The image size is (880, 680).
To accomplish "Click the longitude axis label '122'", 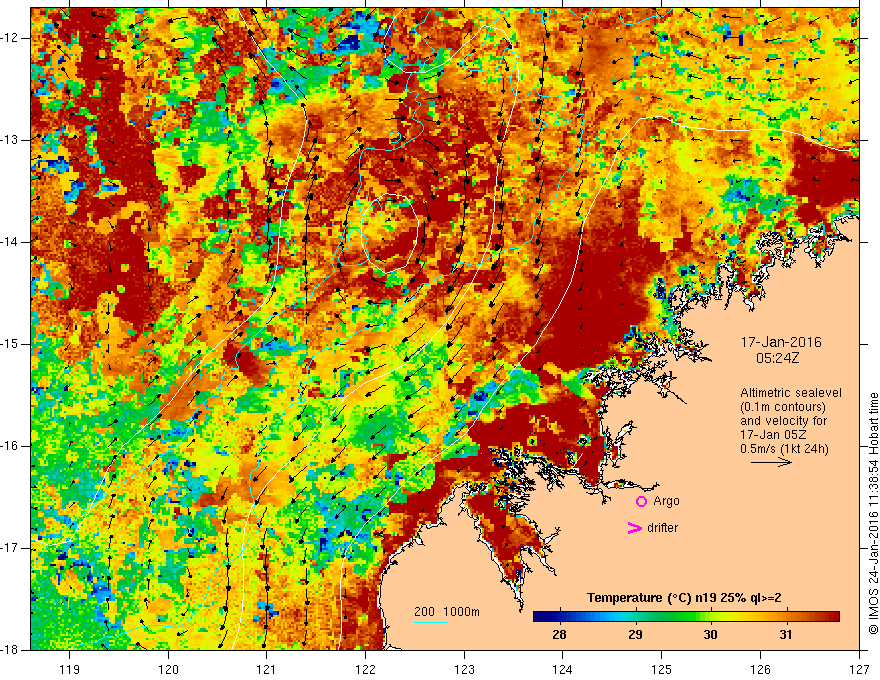I will pos(365,669).
